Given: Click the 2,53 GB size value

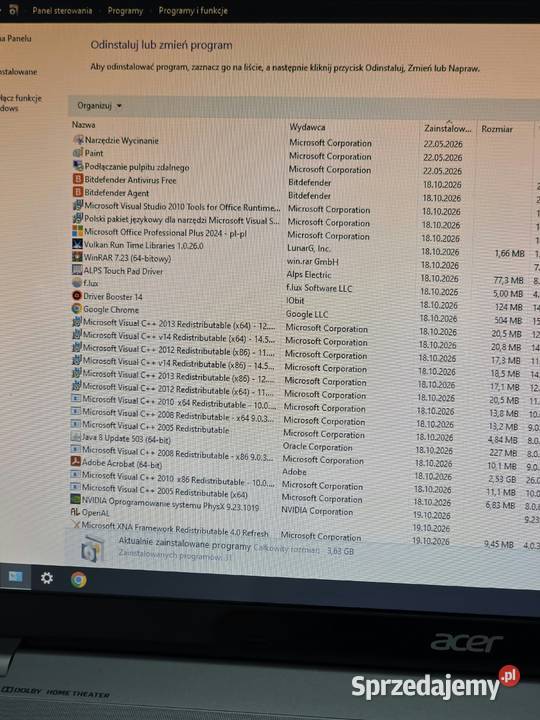Looking at the screenshot, I should pos(501,478).
